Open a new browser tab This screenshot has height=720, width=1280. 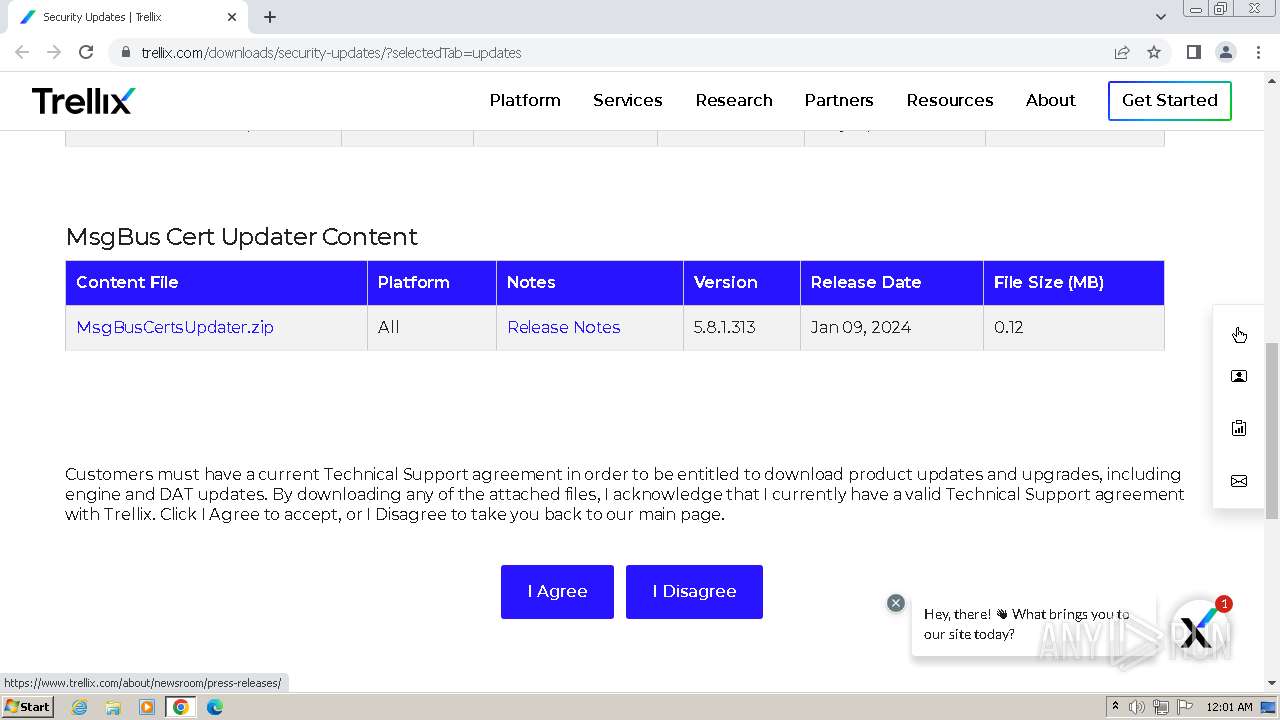[x=270, y=17]
